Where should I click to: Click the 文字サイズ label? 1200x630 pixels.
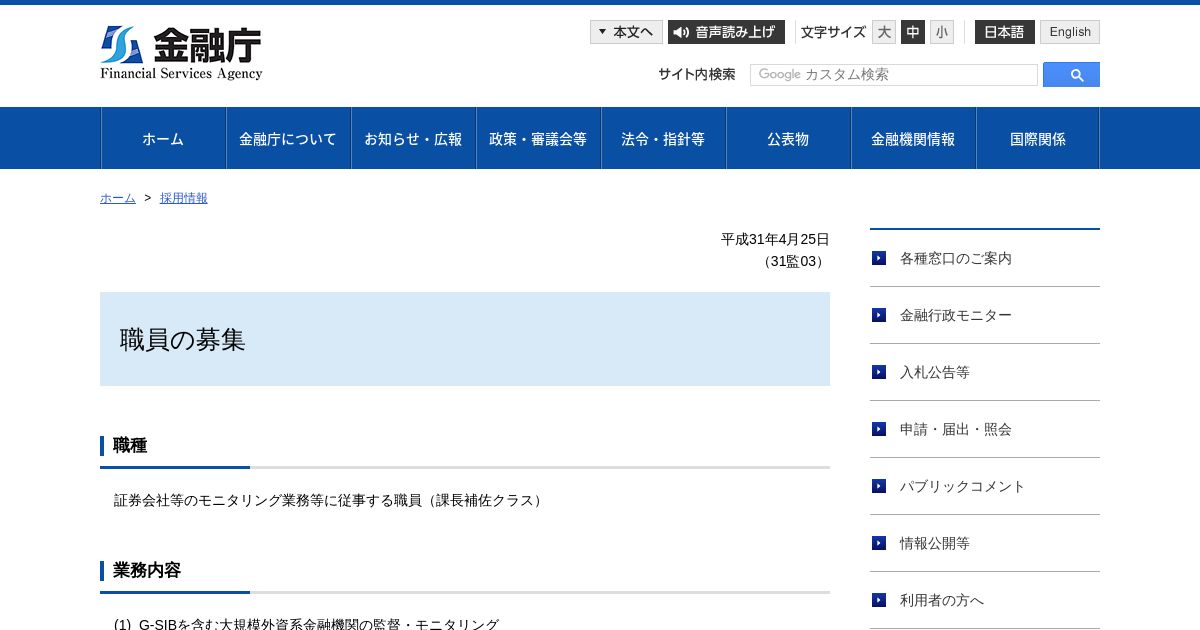point(833,32)
